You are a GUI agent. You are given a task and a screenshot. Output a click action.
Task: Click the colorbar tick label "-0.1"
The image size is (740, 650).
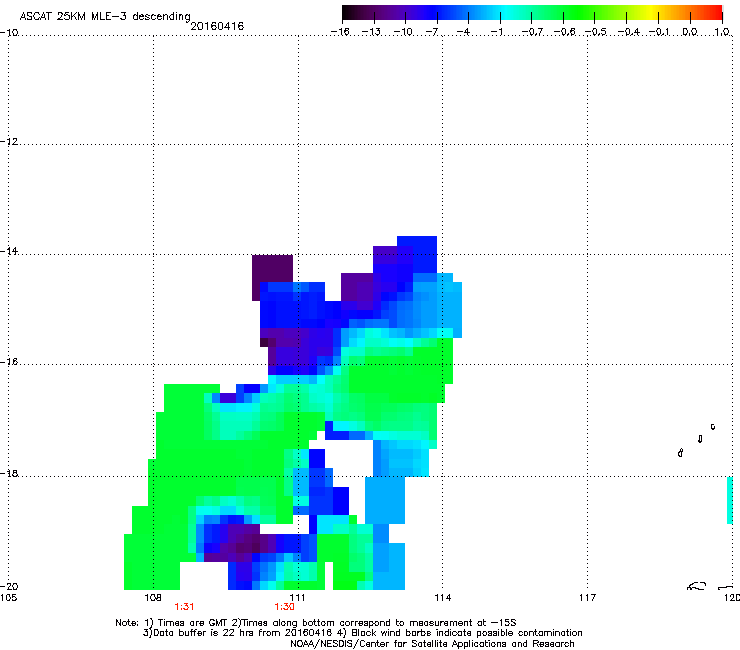pyautogui.click(x=659, y=32)
